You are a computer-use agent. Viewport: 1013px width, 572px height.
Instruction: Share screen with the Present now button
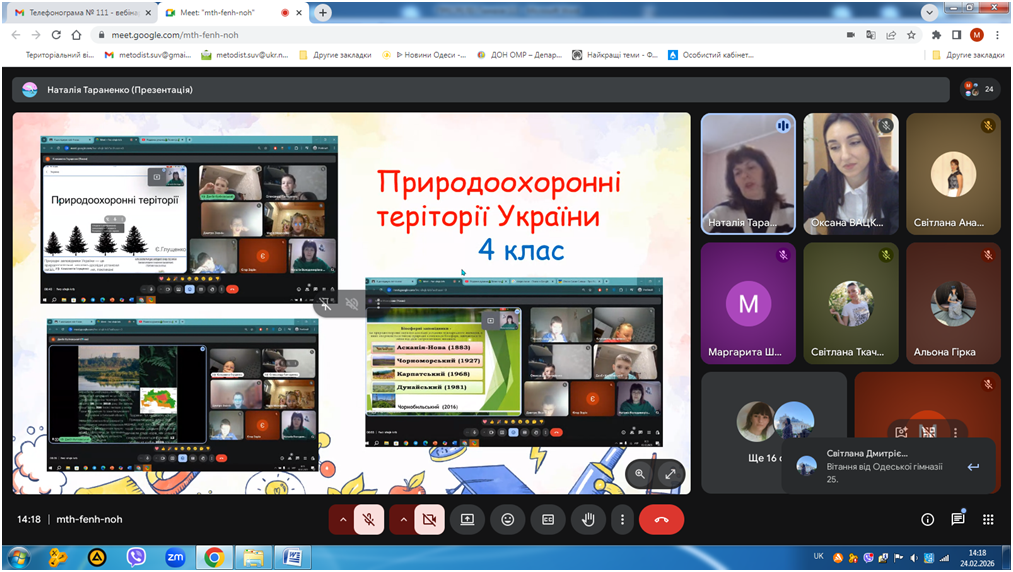(x=467, y=520)
